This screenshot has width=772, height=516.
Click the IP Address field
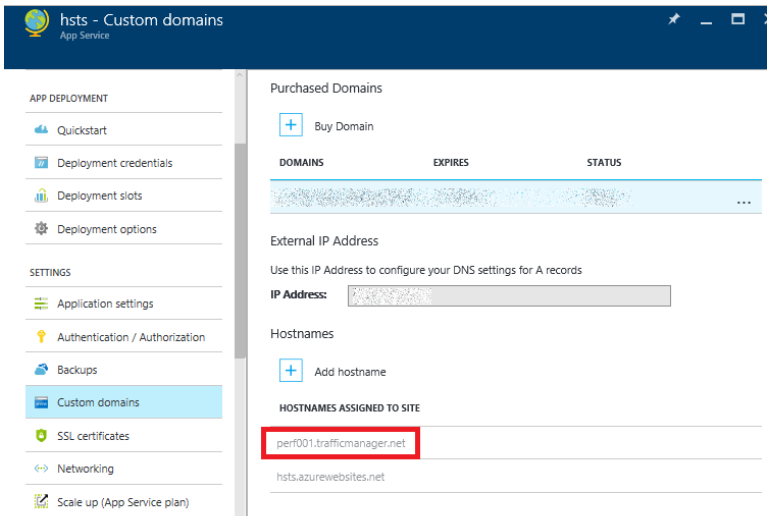click(508, 296)
